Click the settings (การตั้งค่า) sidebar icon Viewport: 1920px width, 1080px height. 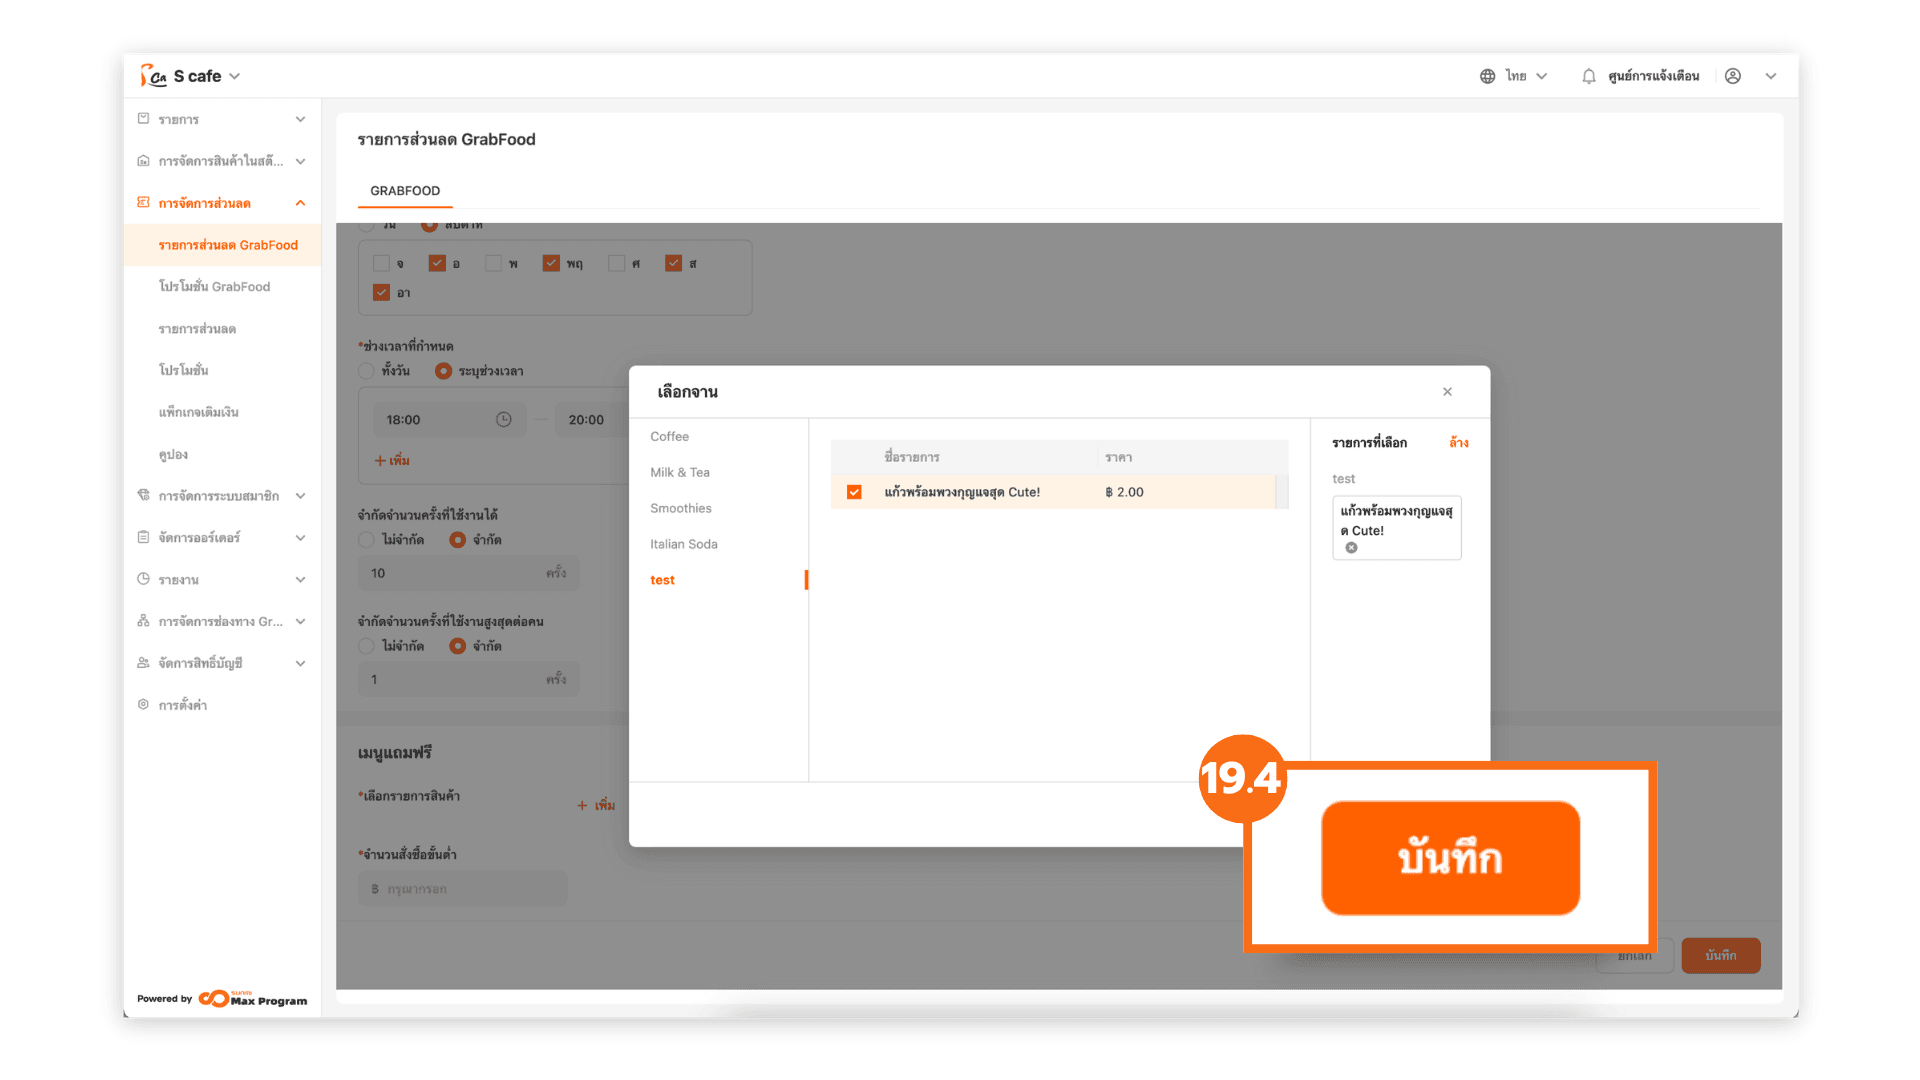pyautogui.click(x=143, y=705)
